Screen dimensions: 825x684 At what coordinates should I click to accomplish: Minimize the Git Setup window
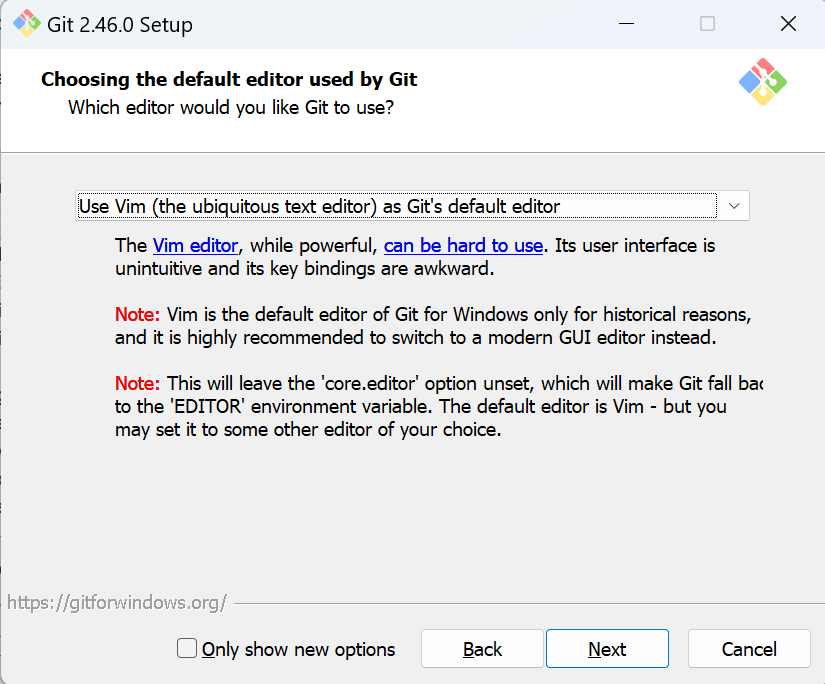[x=626, y=24]
